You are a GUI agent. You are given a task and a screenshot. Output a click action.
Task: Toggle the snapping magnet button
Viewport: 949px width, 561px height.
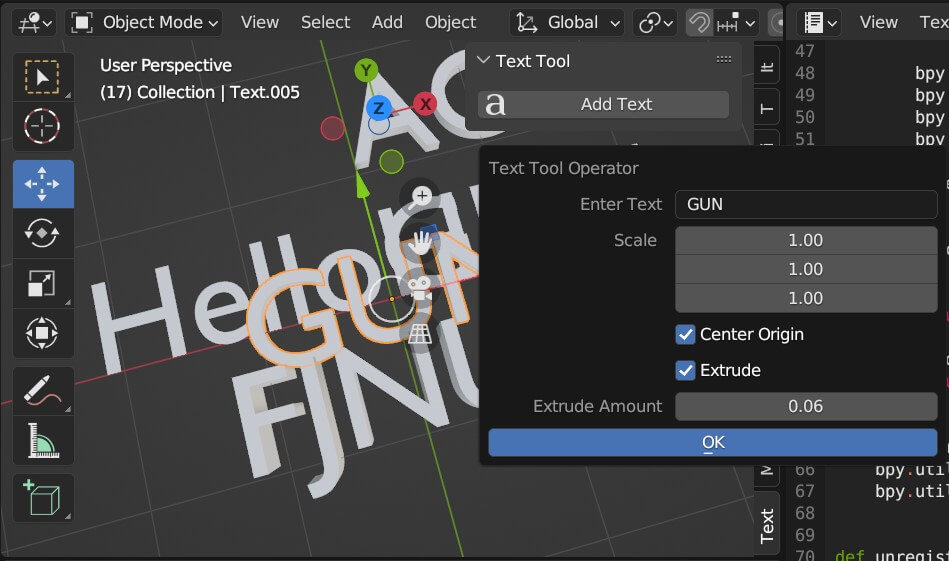[701, 22]
